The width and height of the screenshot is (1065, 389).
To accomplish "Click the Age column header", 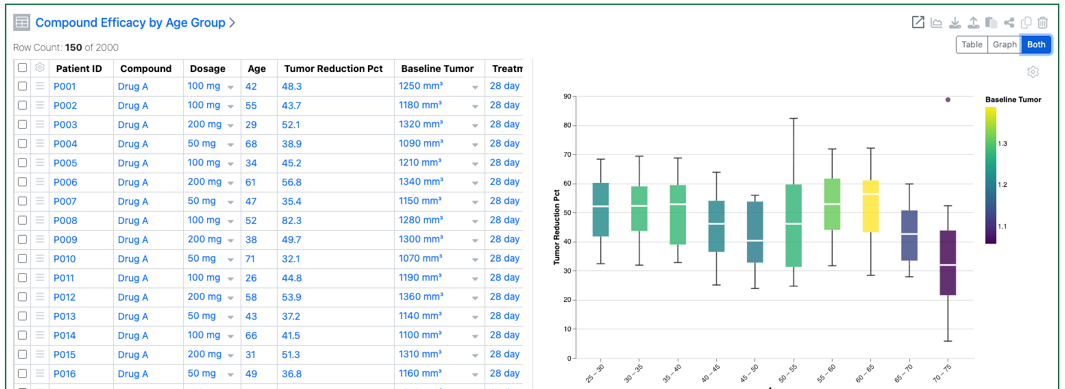I will (x=257, y=69).
